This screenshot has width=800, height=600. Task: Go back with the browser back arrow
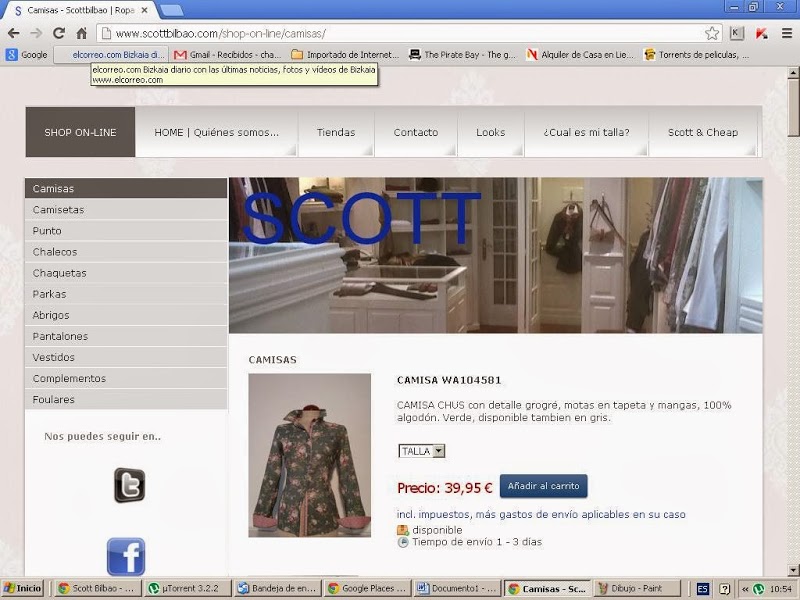click(14, 34)
